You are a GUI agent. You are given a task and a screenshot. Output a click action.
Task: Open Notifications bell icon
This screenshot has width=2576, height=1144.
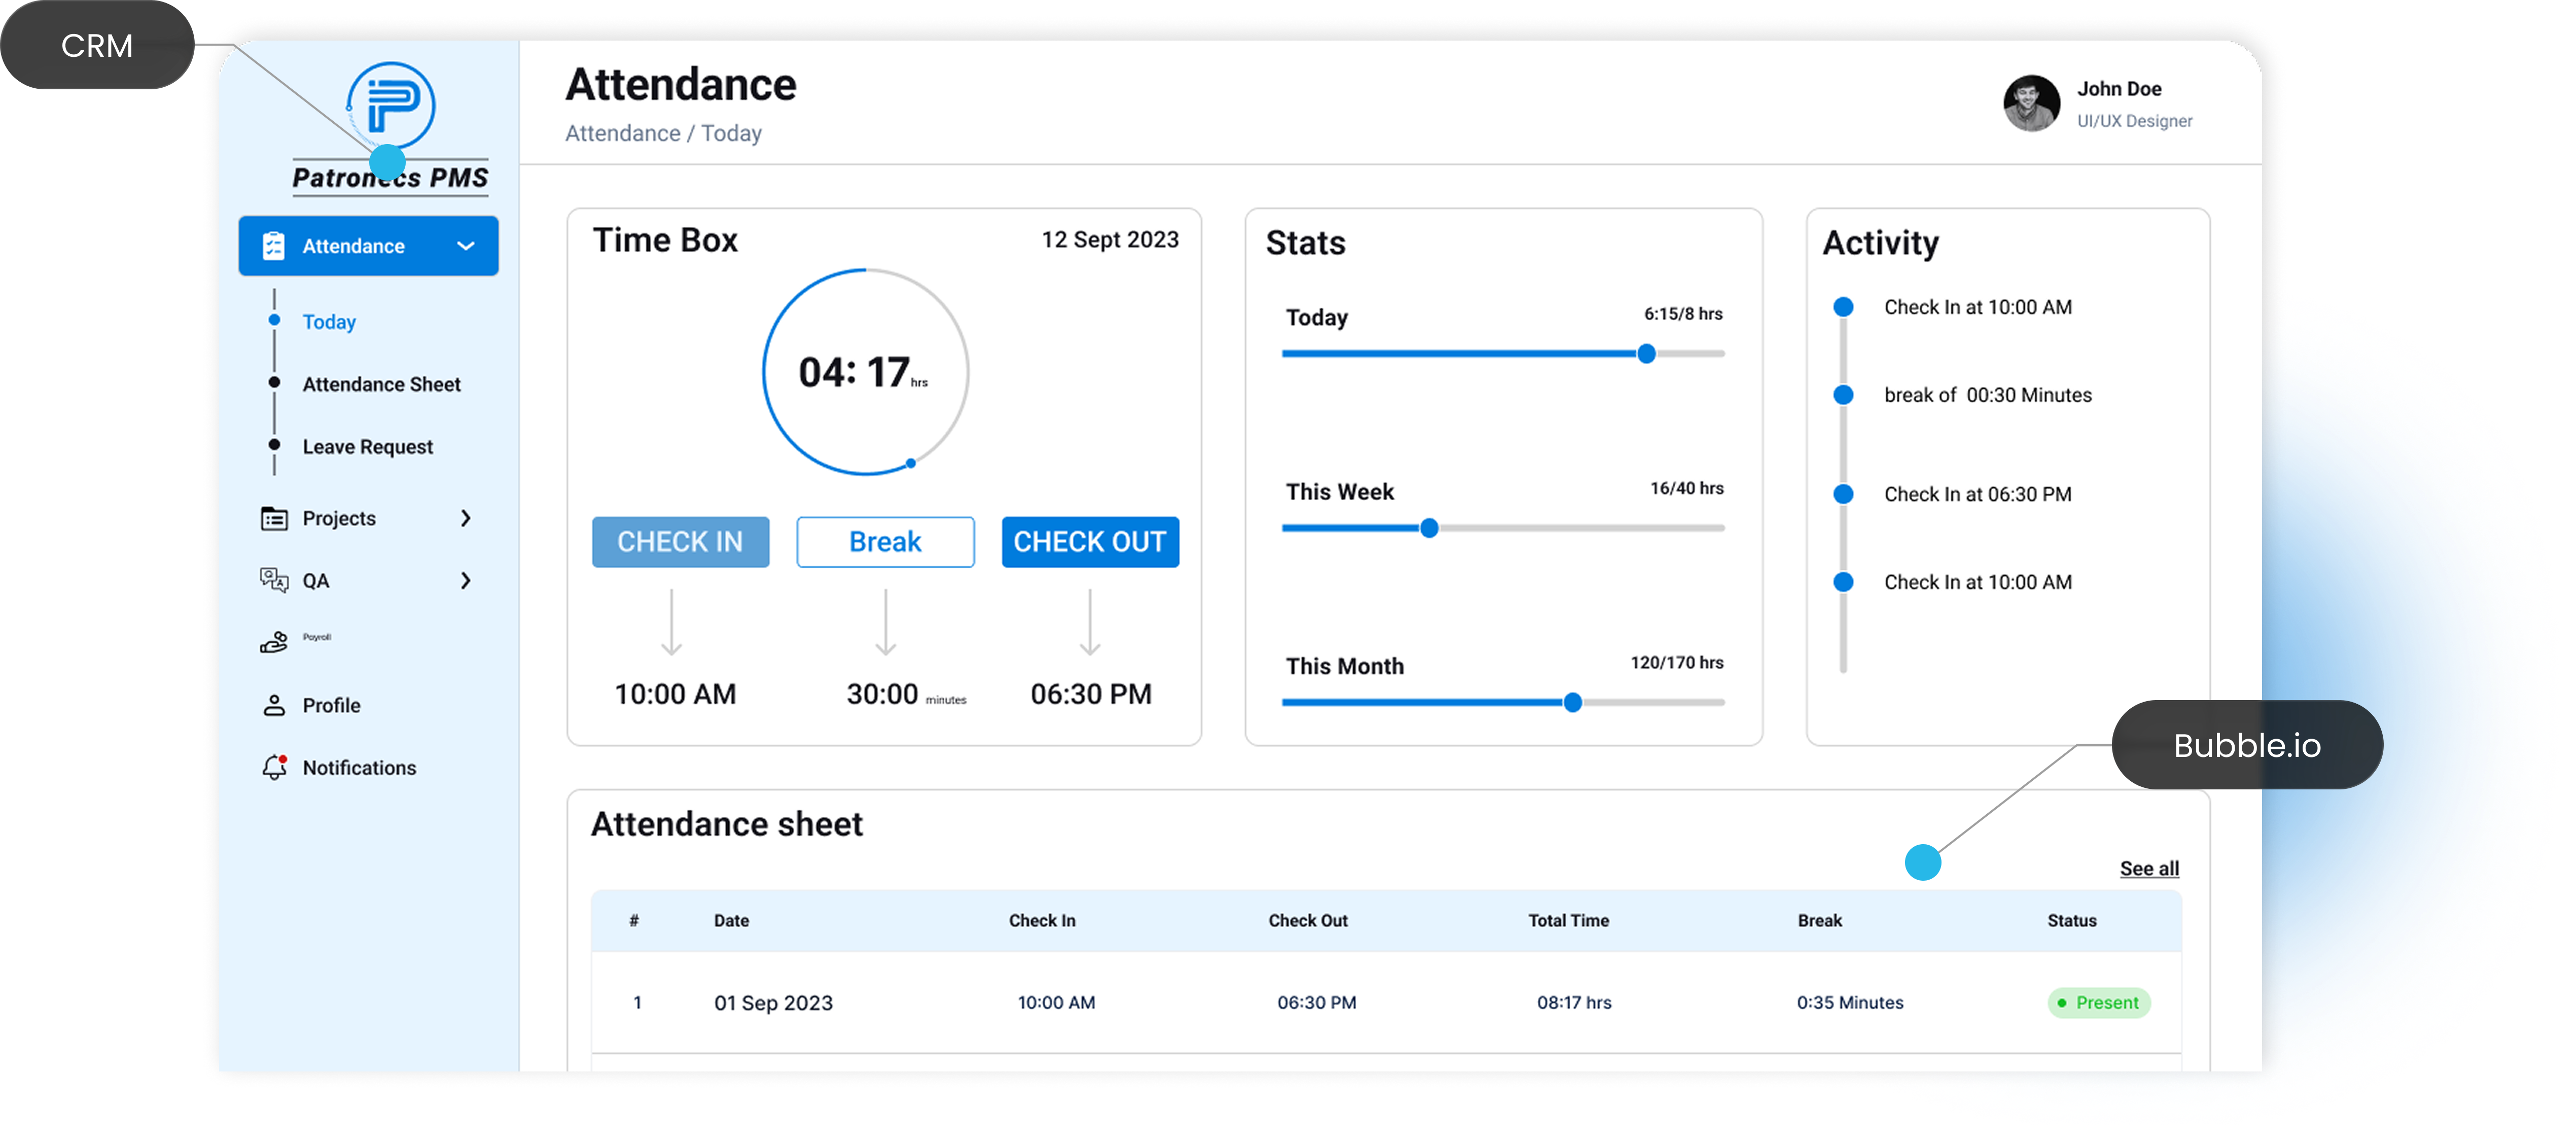point(274,767)
